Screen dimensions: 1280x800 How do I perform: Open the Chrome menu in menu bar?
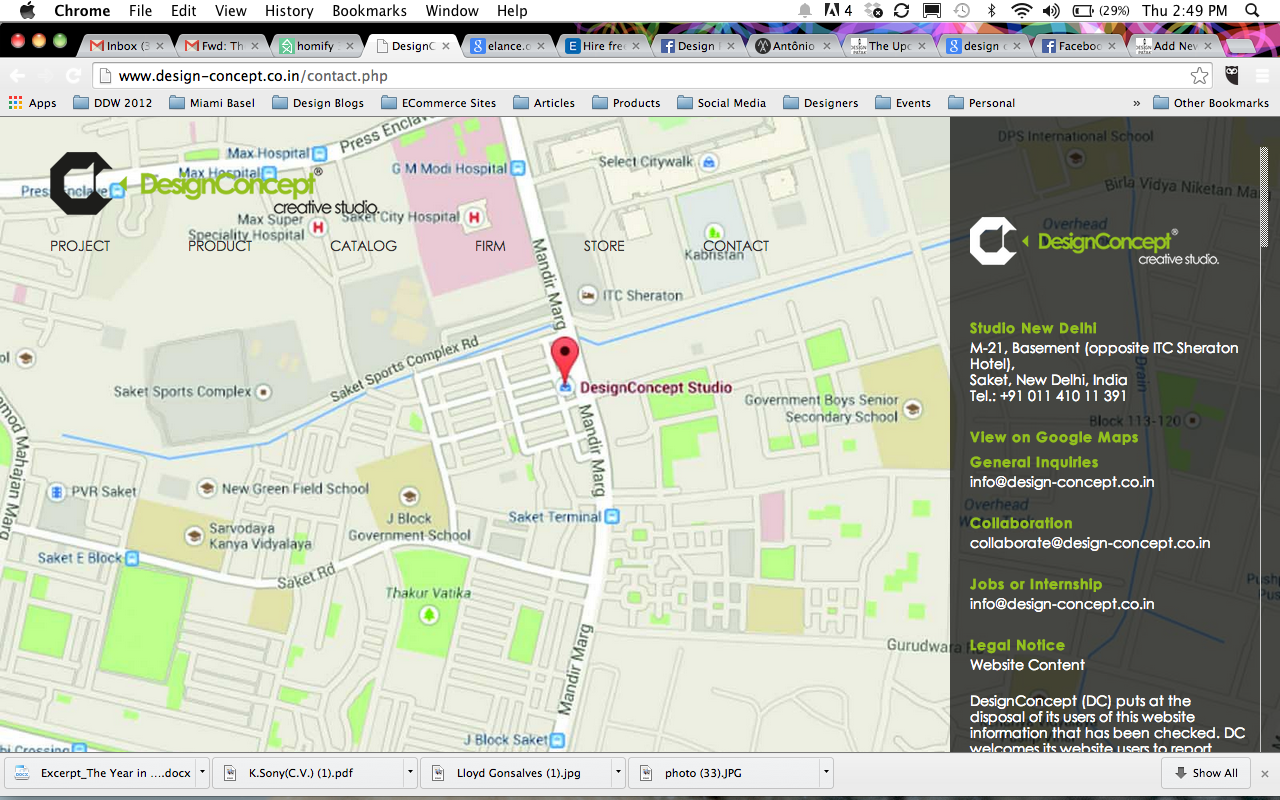click(82, 11)
